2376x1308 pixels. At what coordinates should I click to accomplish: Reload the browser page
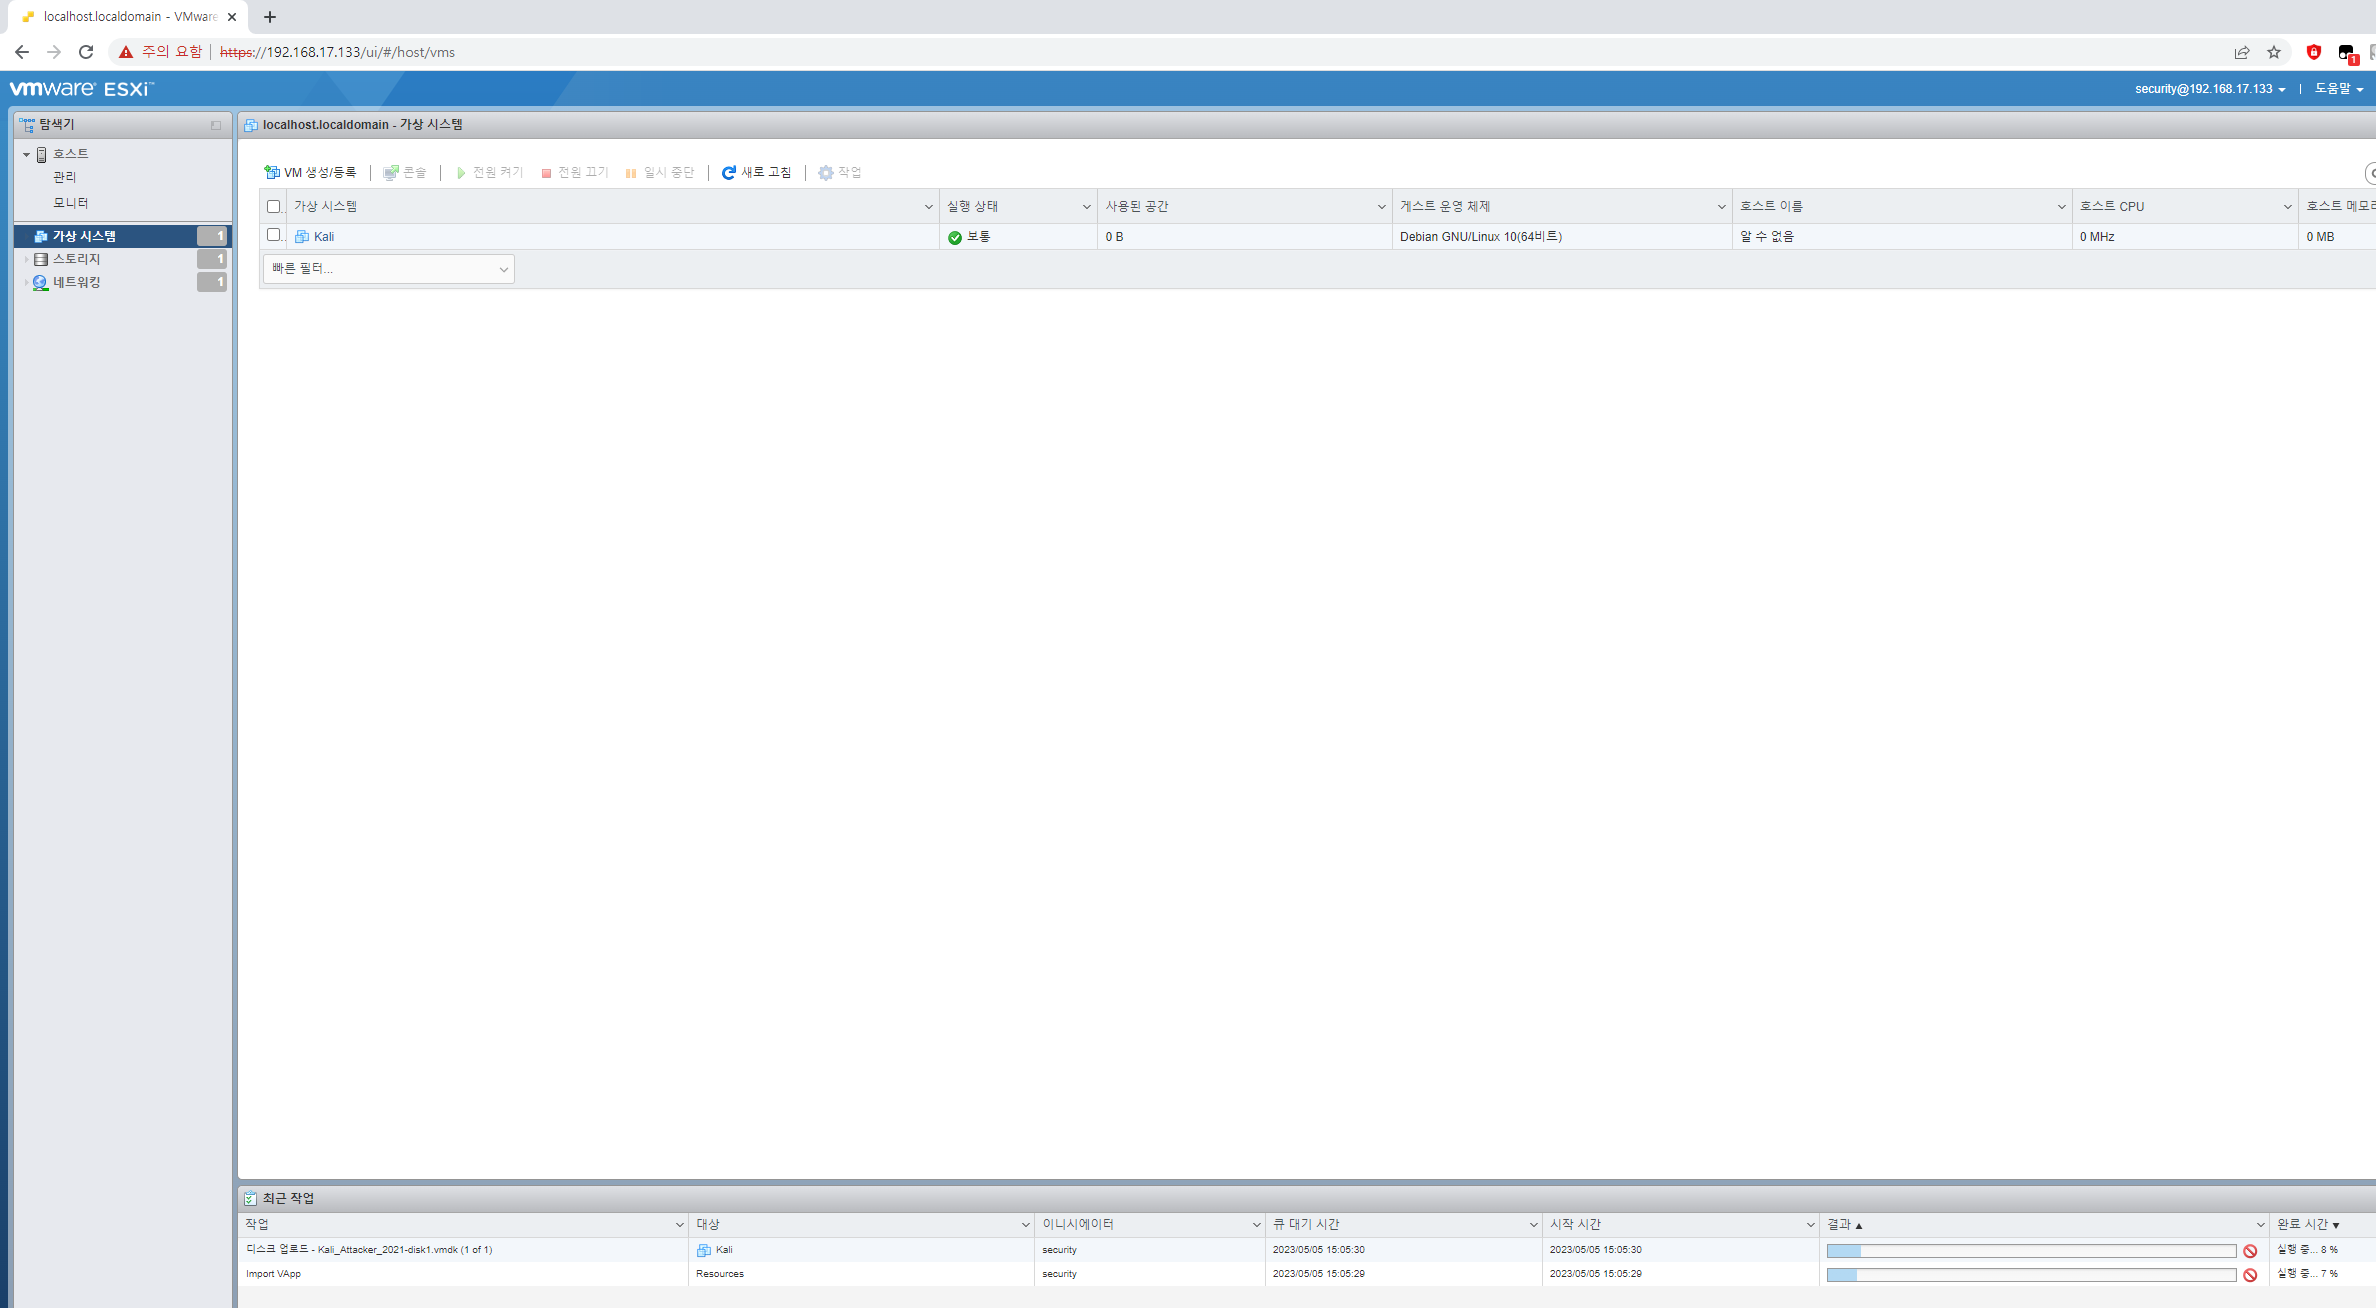pyautogui.click(x=86, y=52)
